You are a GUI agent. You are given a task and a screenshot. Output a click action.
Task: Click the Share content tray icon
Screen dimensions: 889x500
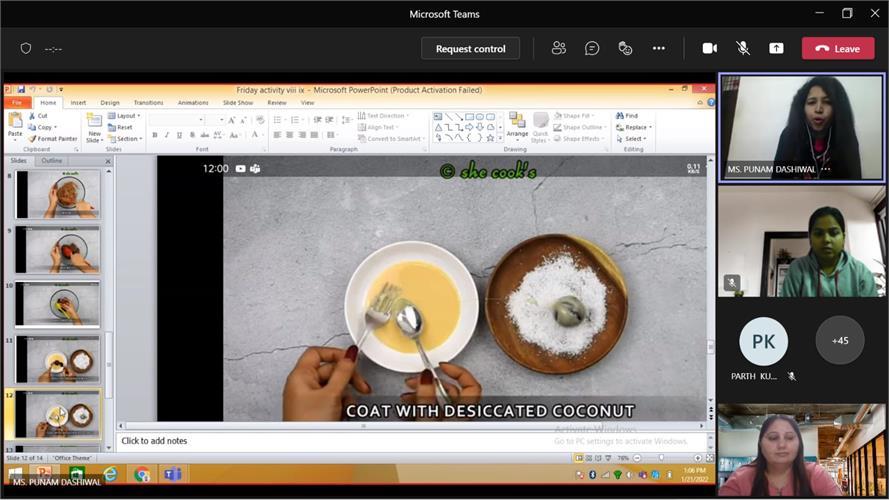coord(776,48)
